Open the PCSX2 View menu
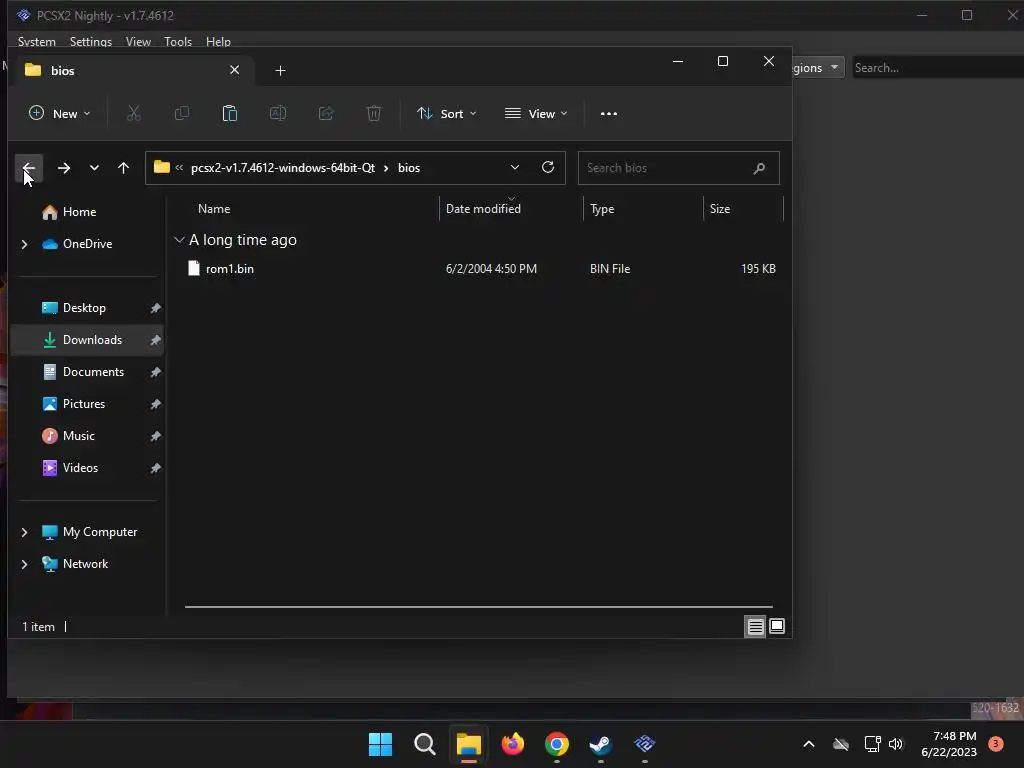 point(138,41)
